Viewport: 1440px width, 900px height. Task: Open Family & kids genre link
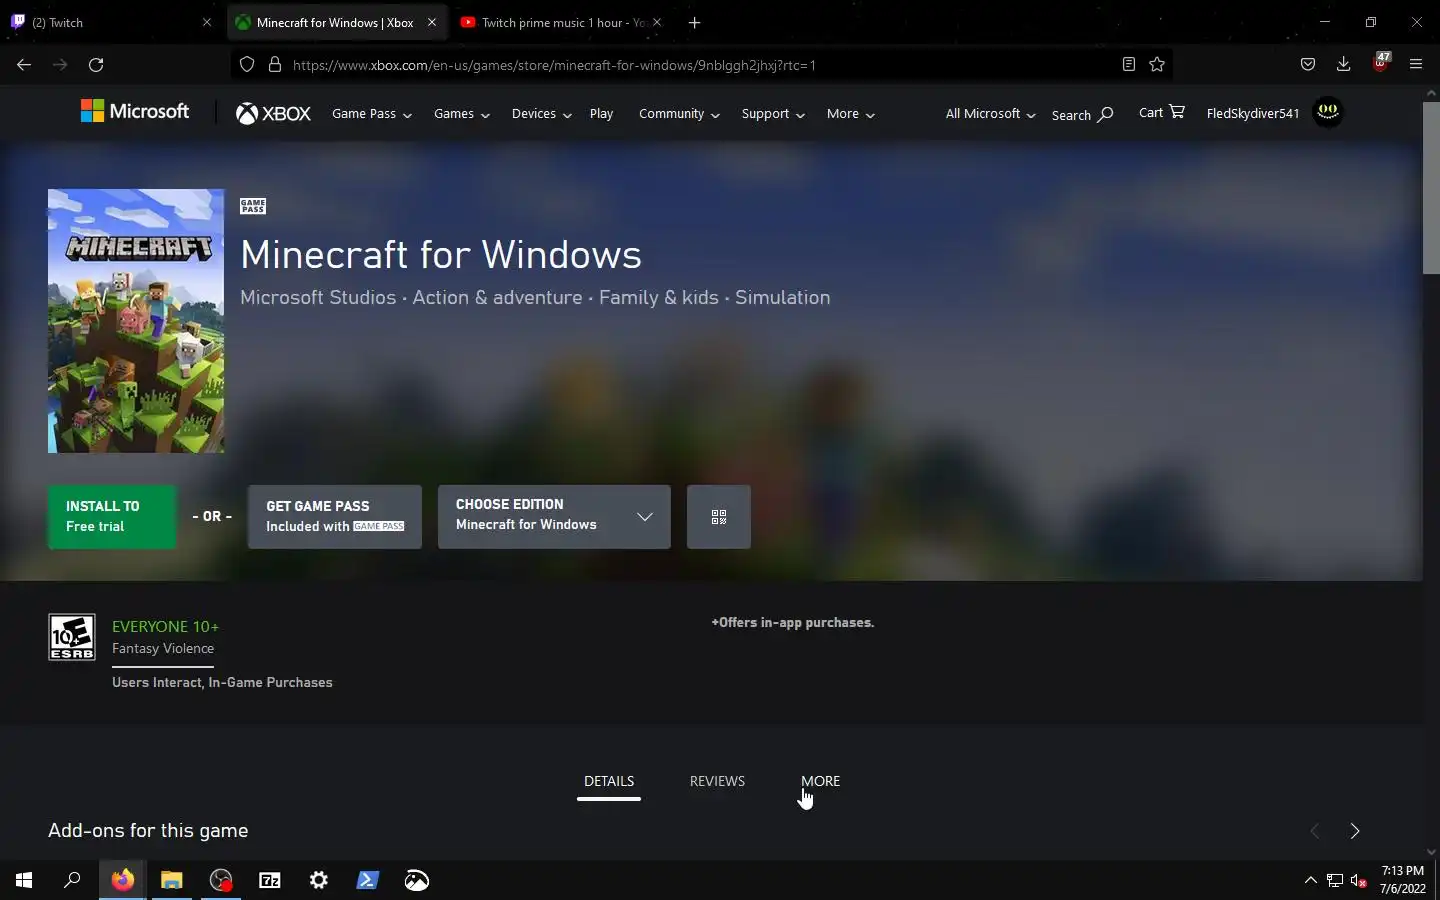coord(658,297)
